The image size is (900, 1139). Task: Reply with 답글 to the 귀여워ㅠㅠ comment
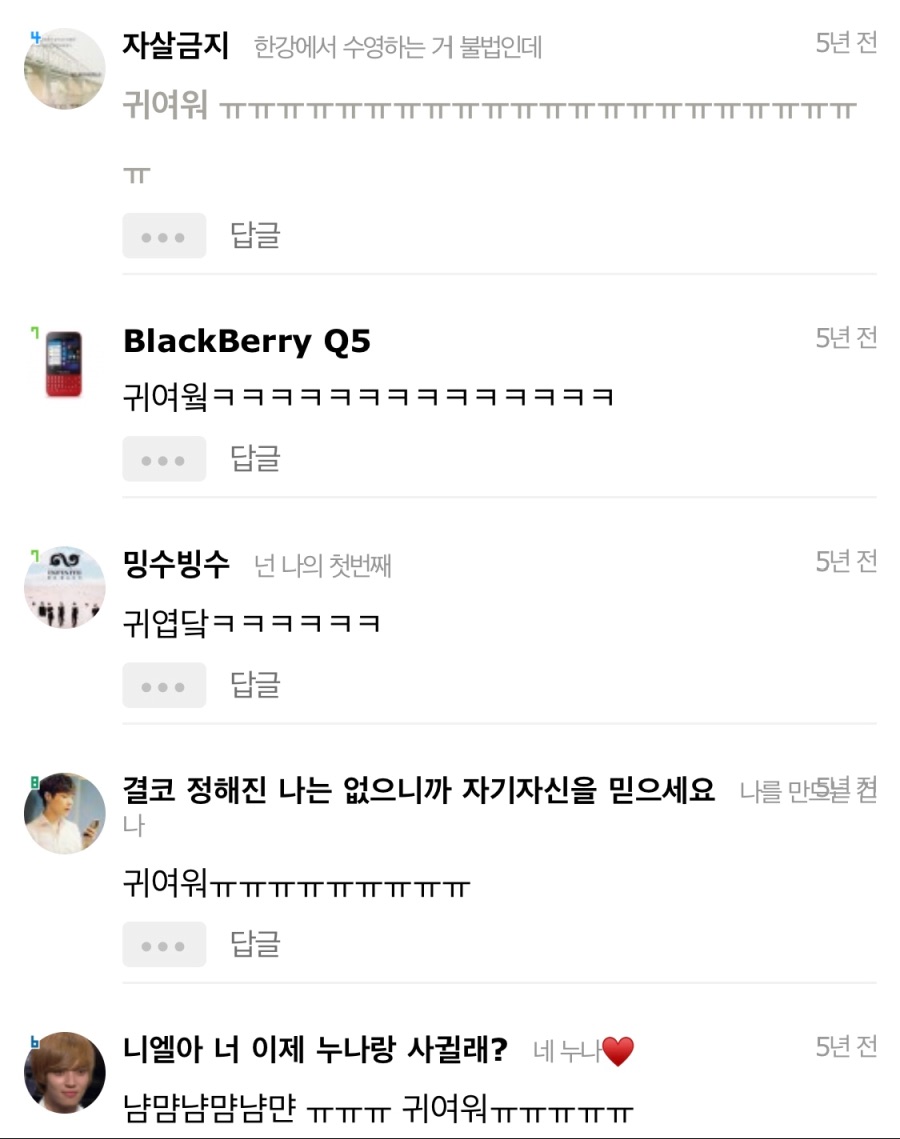pos(255,944)
